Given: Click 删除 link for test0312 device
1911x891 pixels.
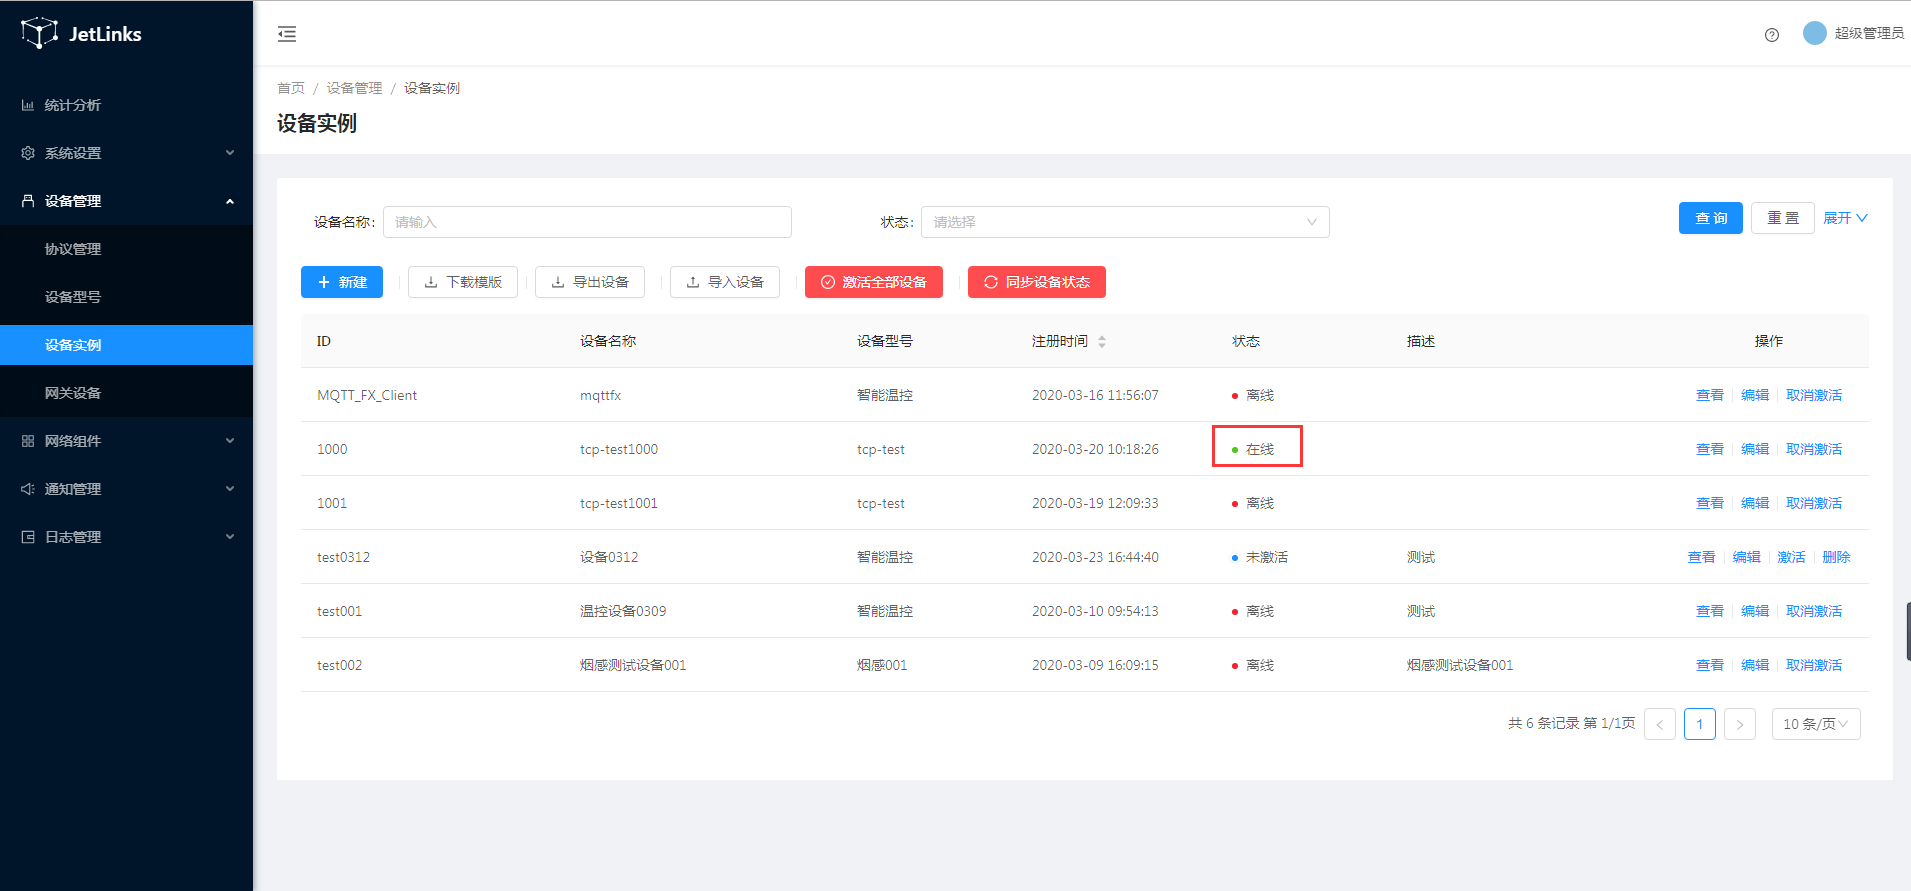Looking at the screenshot, I should click(1836, 557).
